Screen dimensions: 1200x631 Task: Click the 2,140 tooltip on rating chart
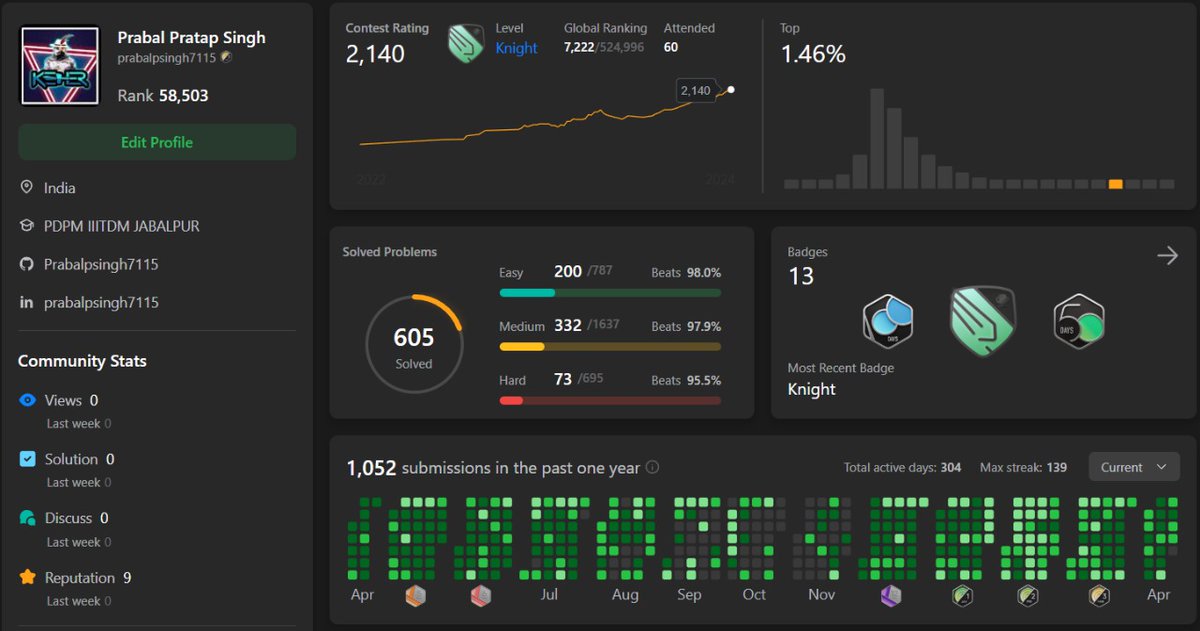point(696,90)
